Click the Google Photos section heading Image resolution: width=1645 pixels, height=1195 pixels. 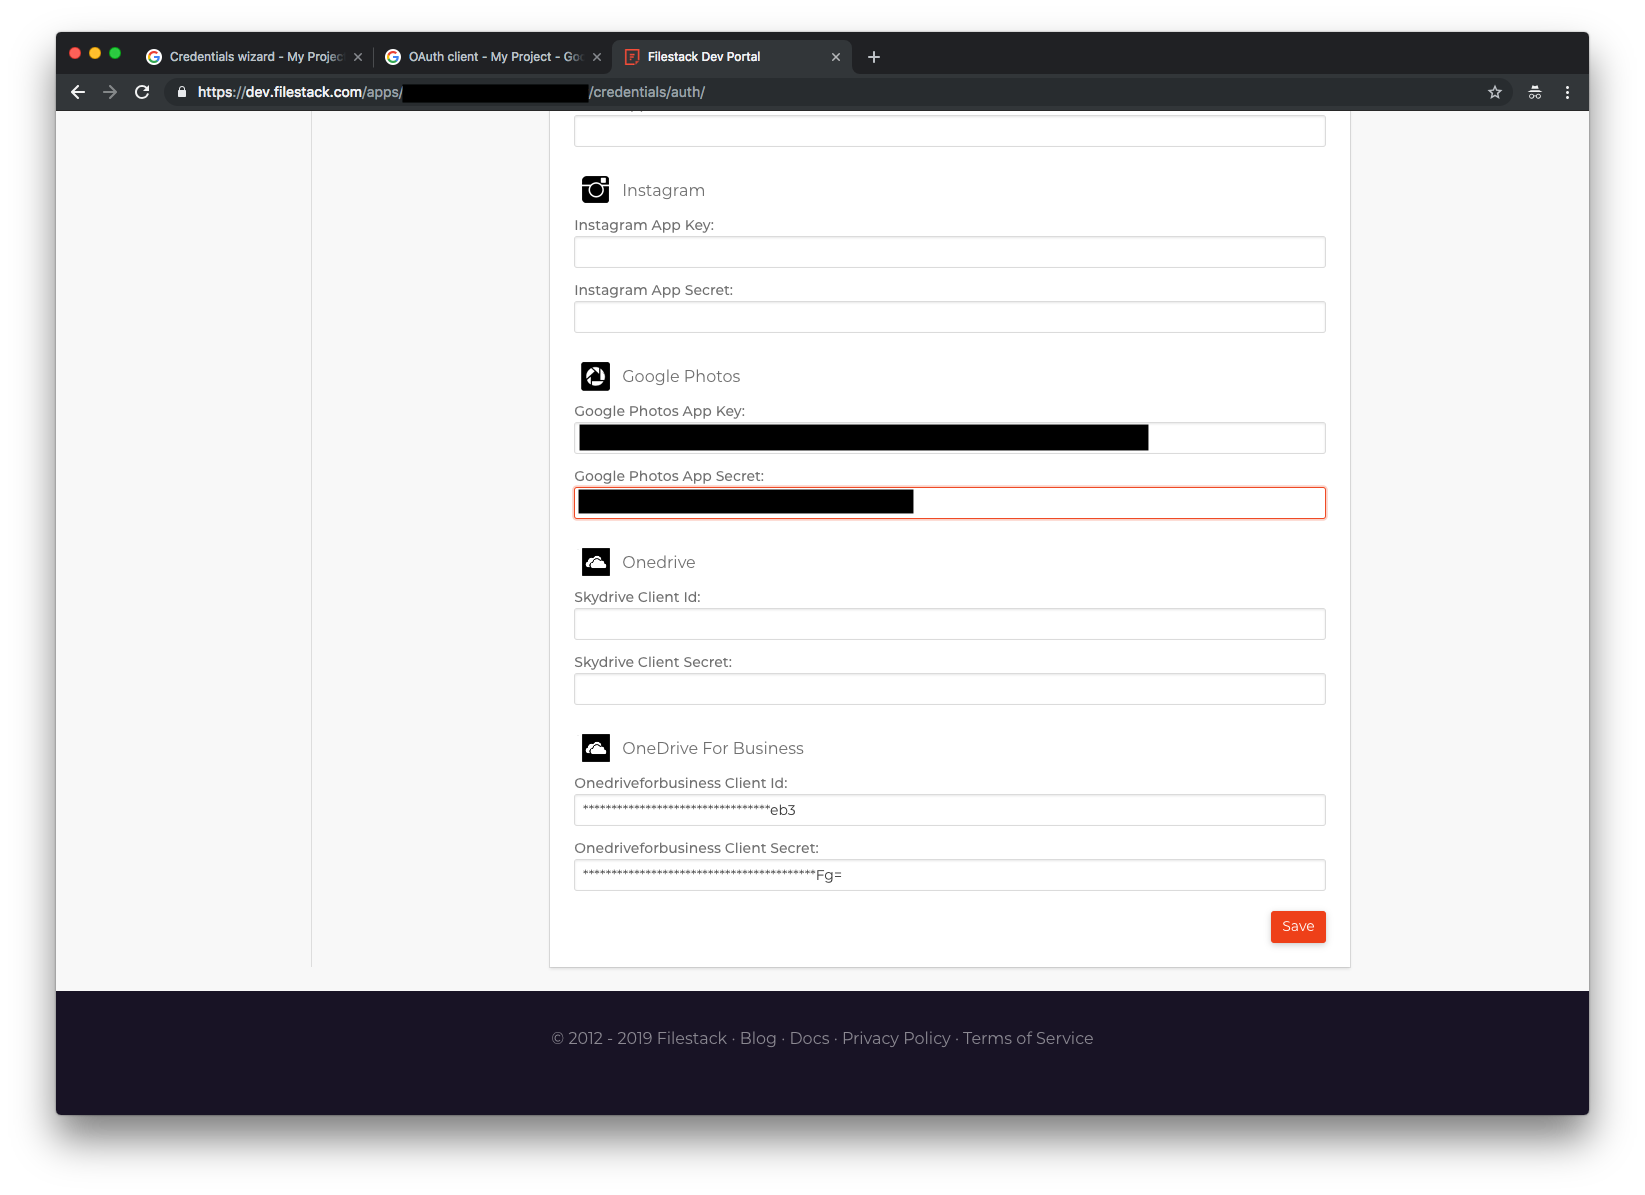coord(681,376)
